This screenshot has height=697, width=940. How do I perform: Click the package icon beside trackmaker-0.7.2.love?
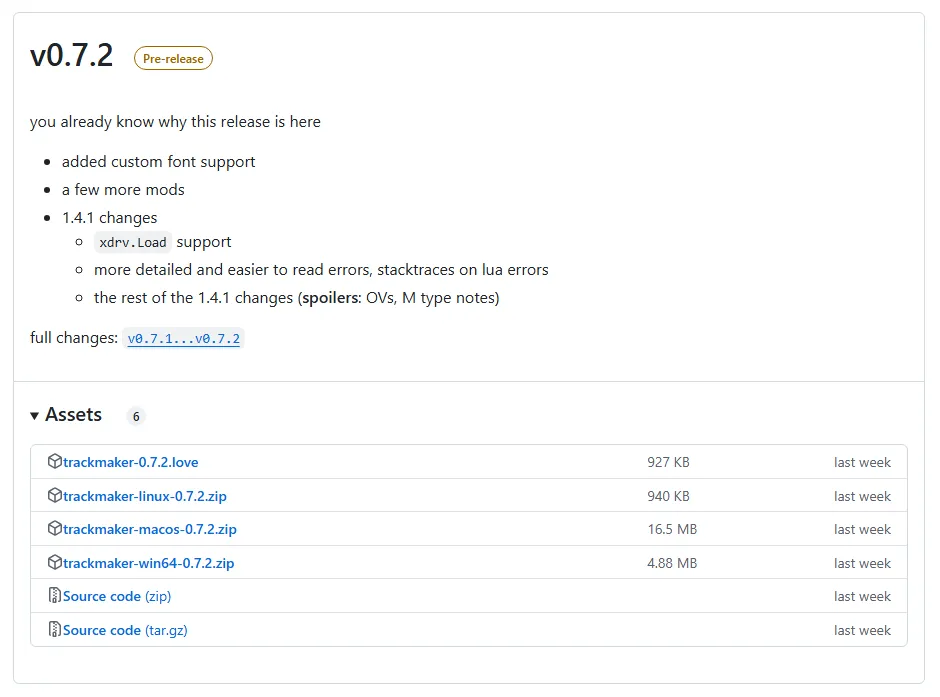pyautogui.click(x=55, y=462)
